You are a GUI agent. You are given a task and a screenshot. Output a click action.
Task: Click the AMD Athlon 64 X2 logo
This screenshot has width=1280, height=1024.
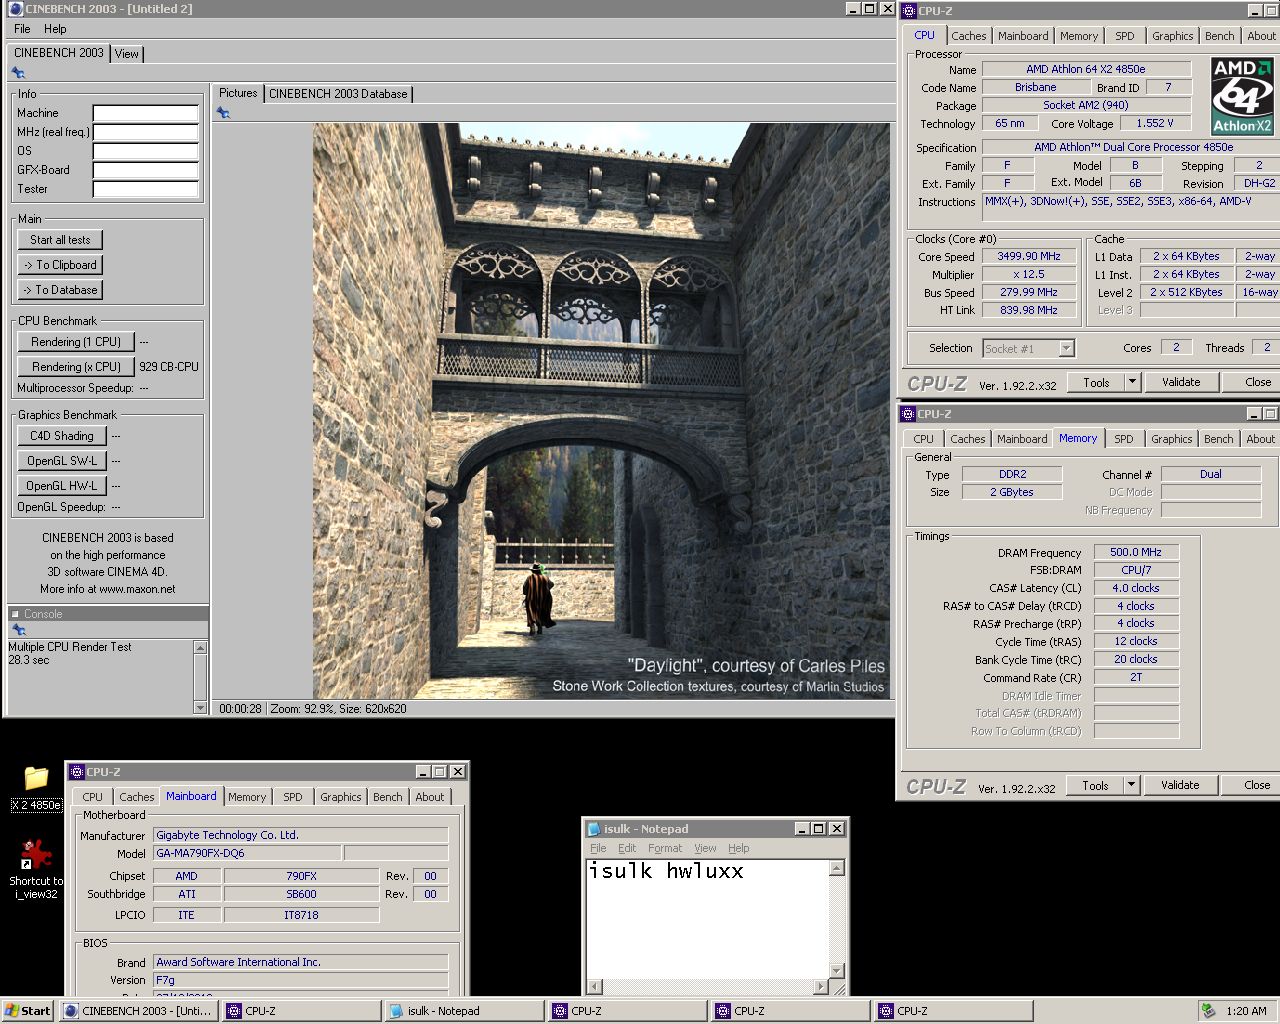tap(1241, 96)
